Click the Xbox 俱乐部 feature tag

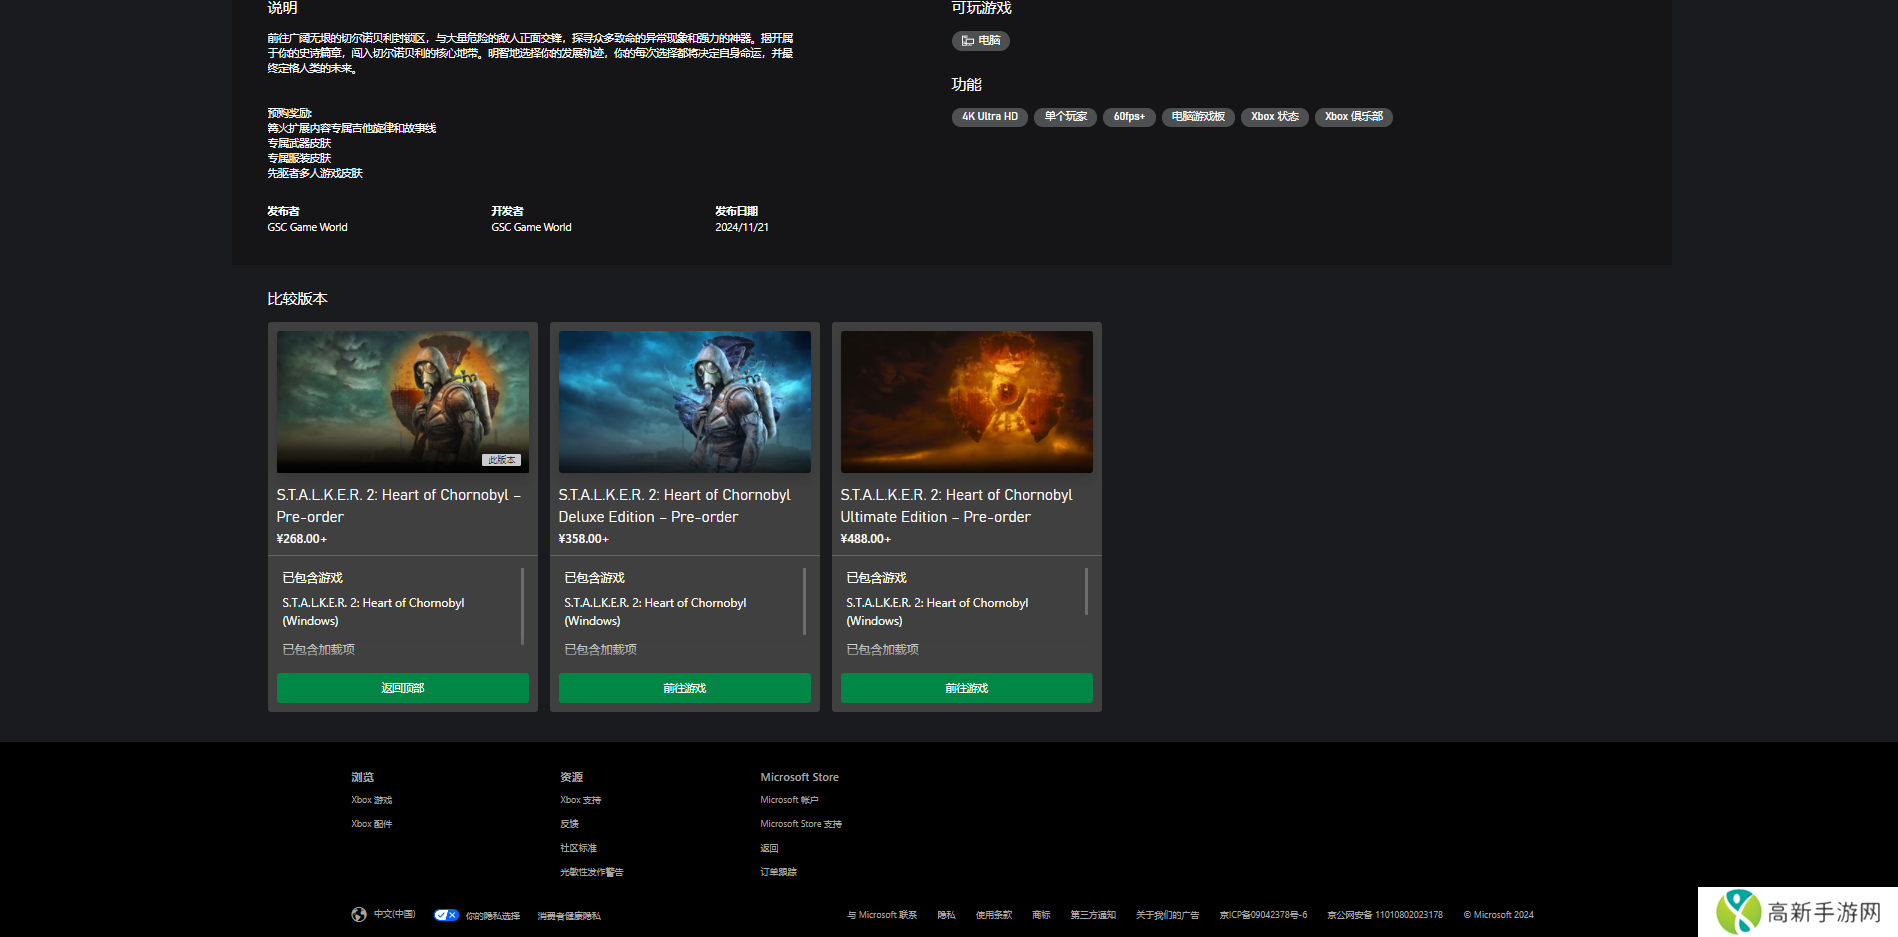pos(1353,117)
